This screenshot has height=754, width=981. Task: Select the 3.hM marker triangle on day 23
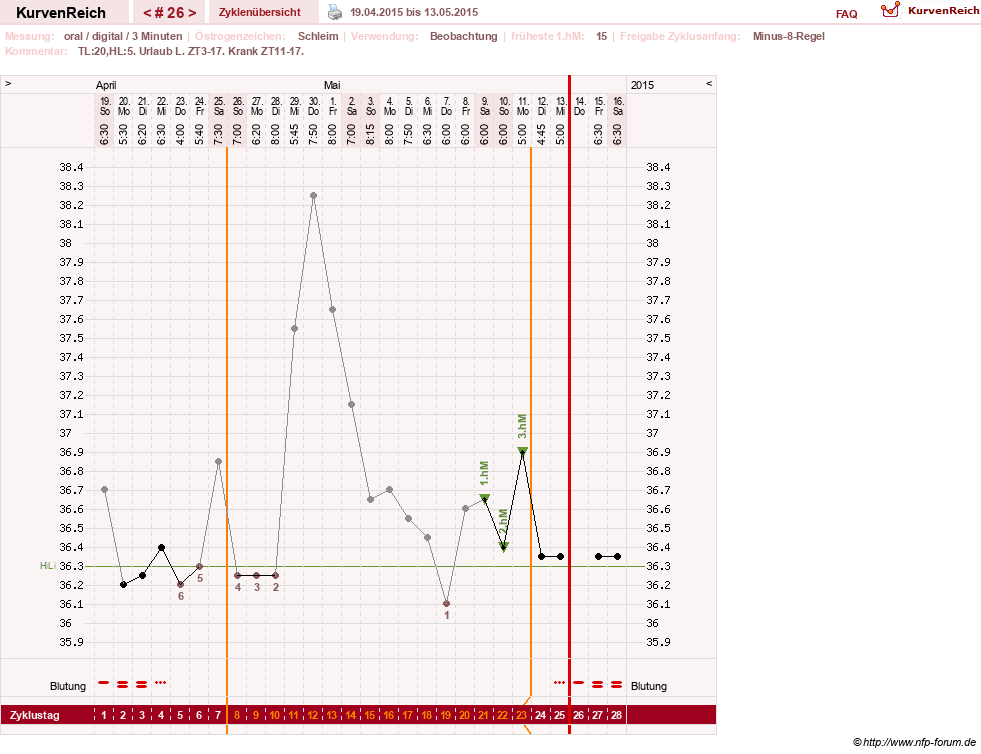522,451
